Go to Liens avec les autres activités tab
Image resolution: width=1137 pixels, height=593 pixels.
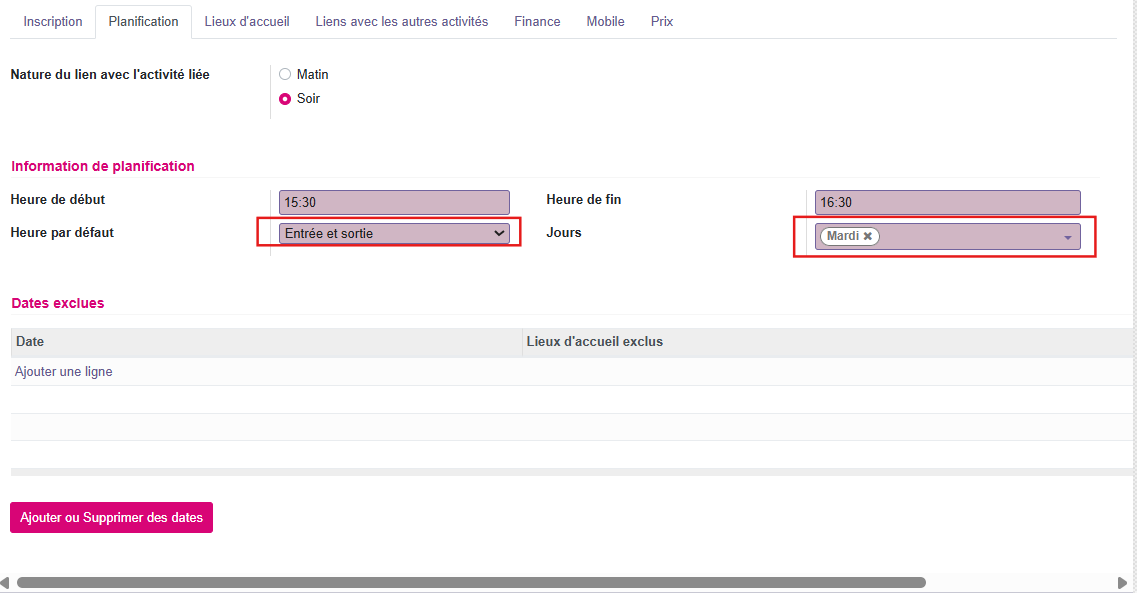[402, 22]
